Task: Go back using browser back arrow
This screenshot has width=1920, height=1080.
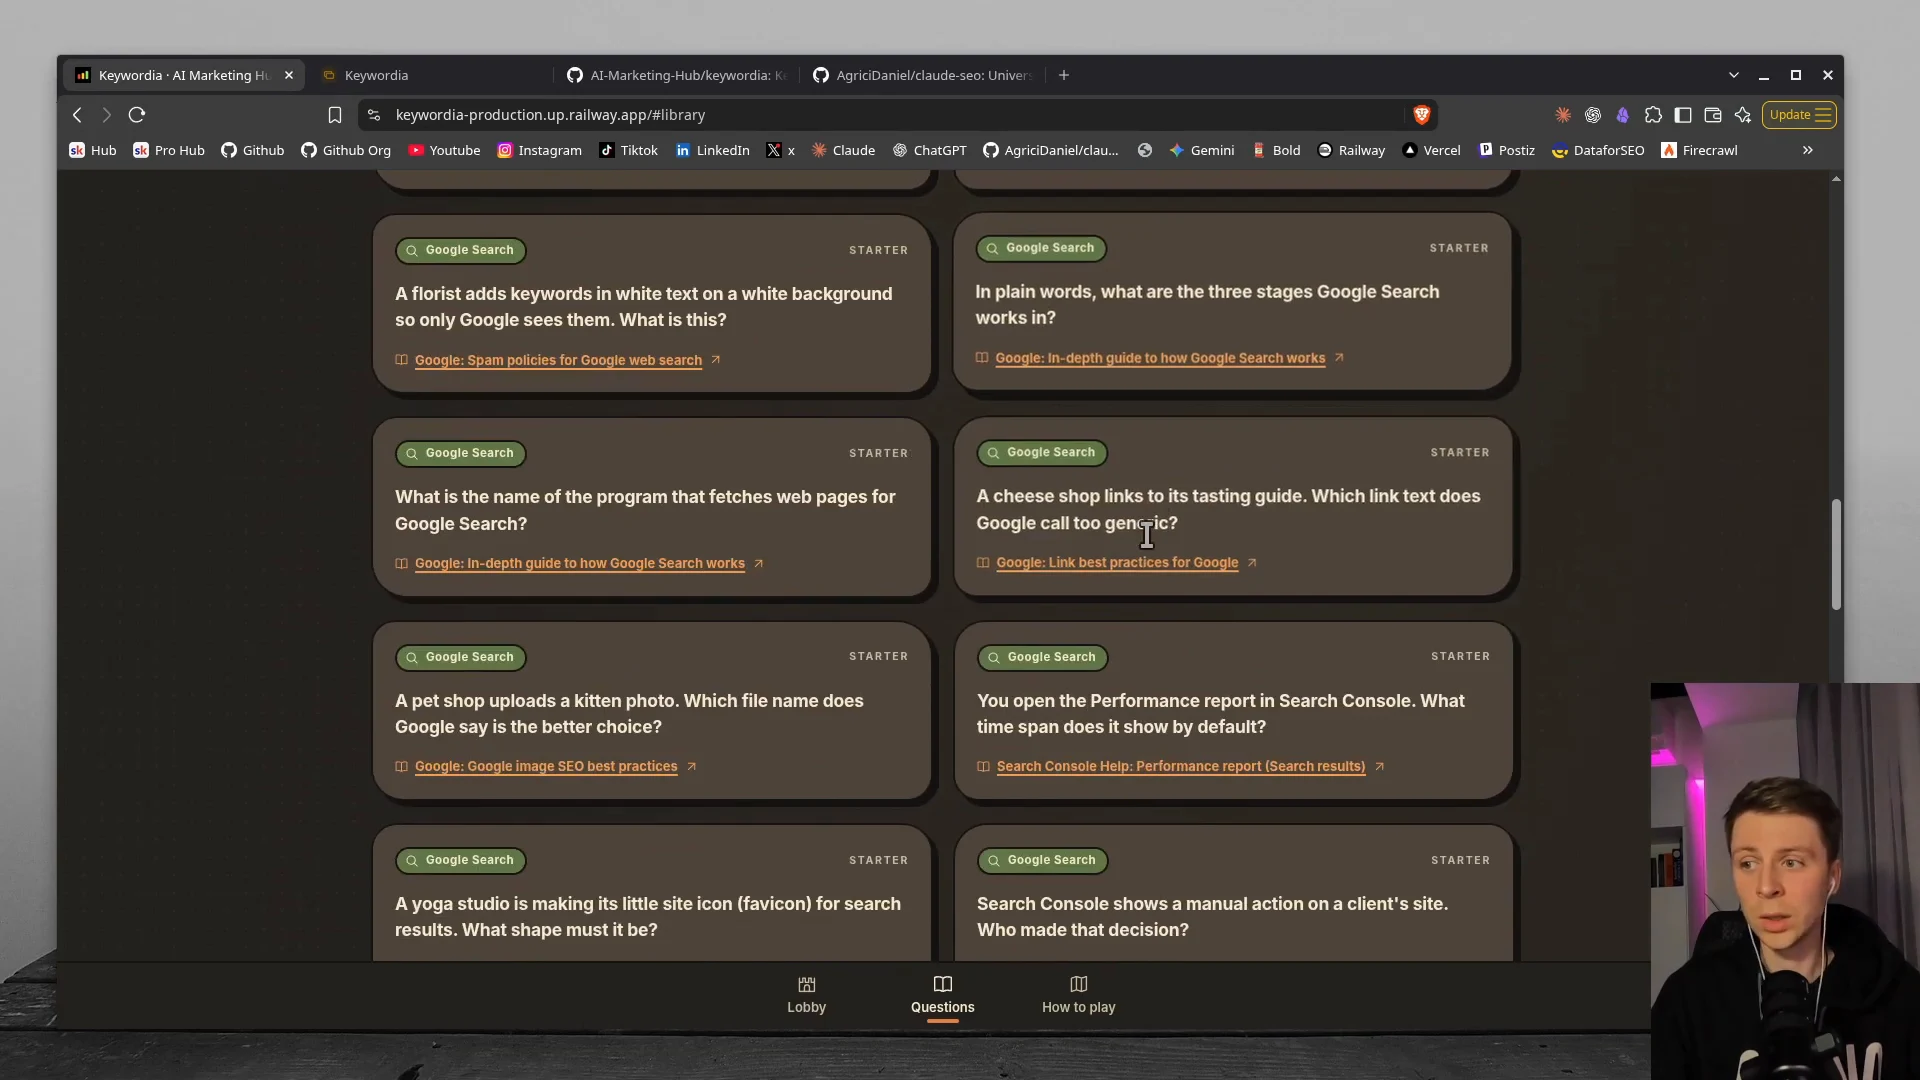Action: 77,115
